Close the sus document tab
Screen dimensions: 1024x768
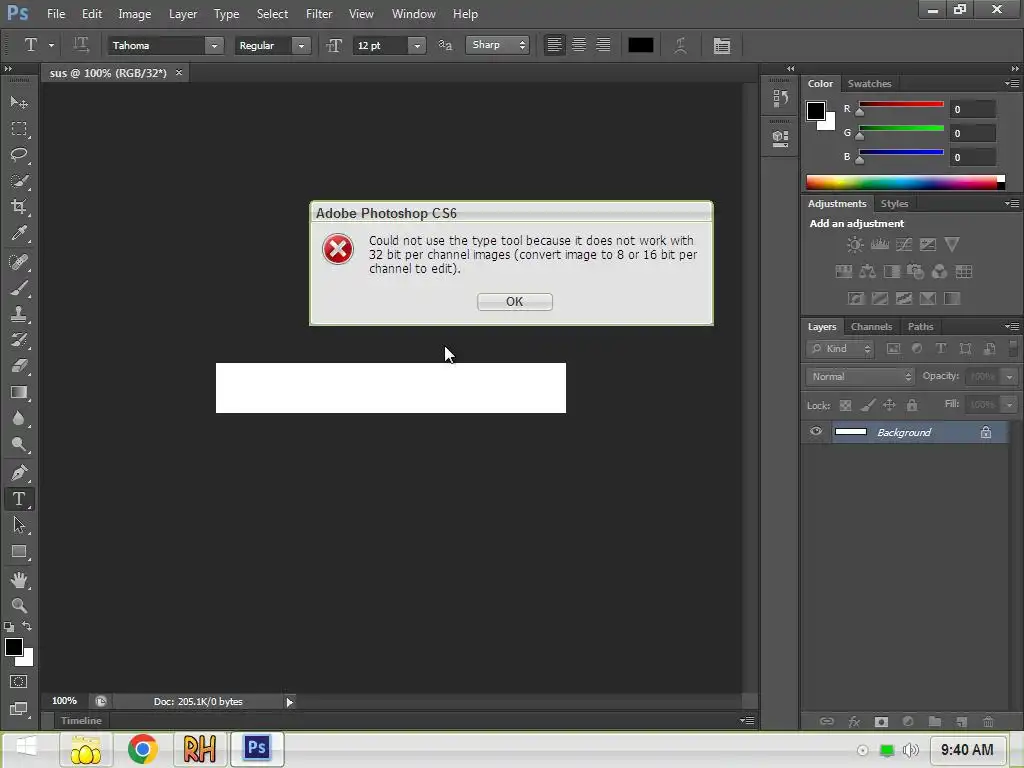point(179,72)
